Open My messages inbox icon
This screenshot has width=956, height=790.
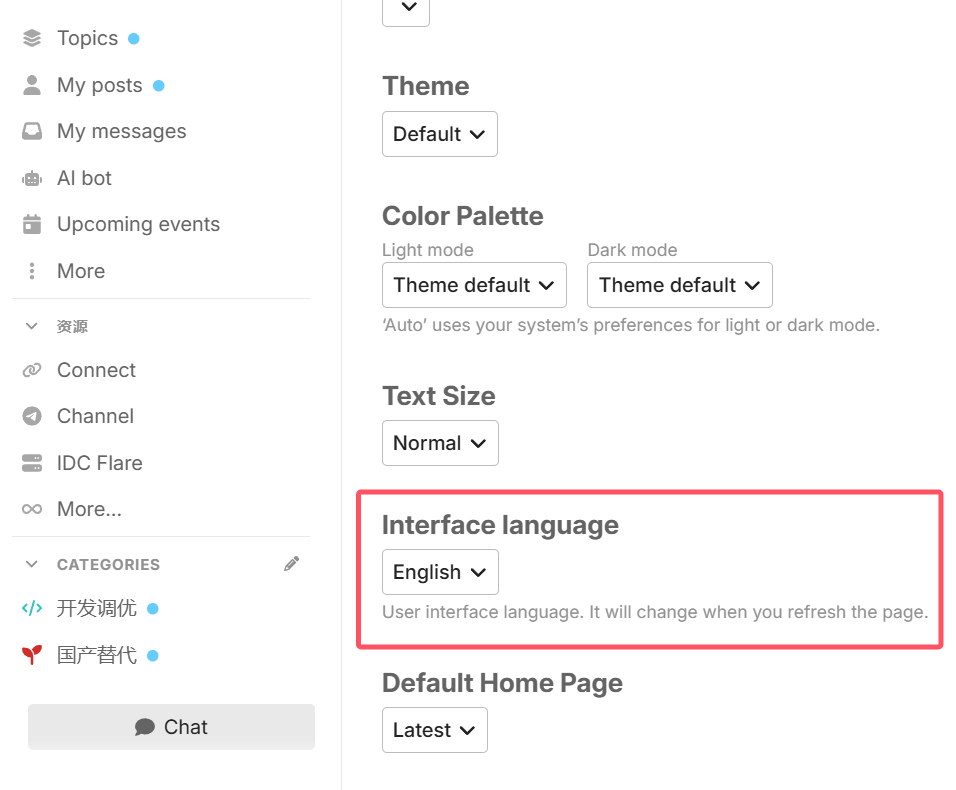tap(32, 132)
